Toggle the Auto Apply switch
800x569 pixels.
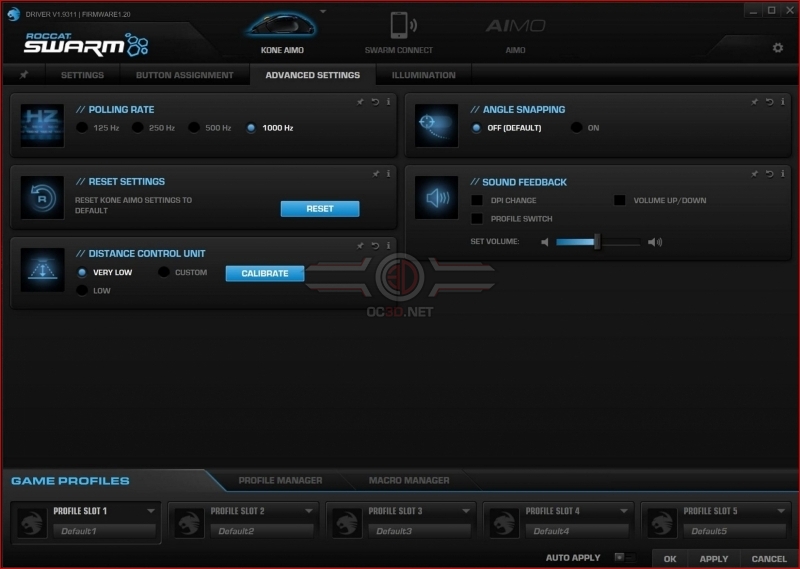[624, 557]
